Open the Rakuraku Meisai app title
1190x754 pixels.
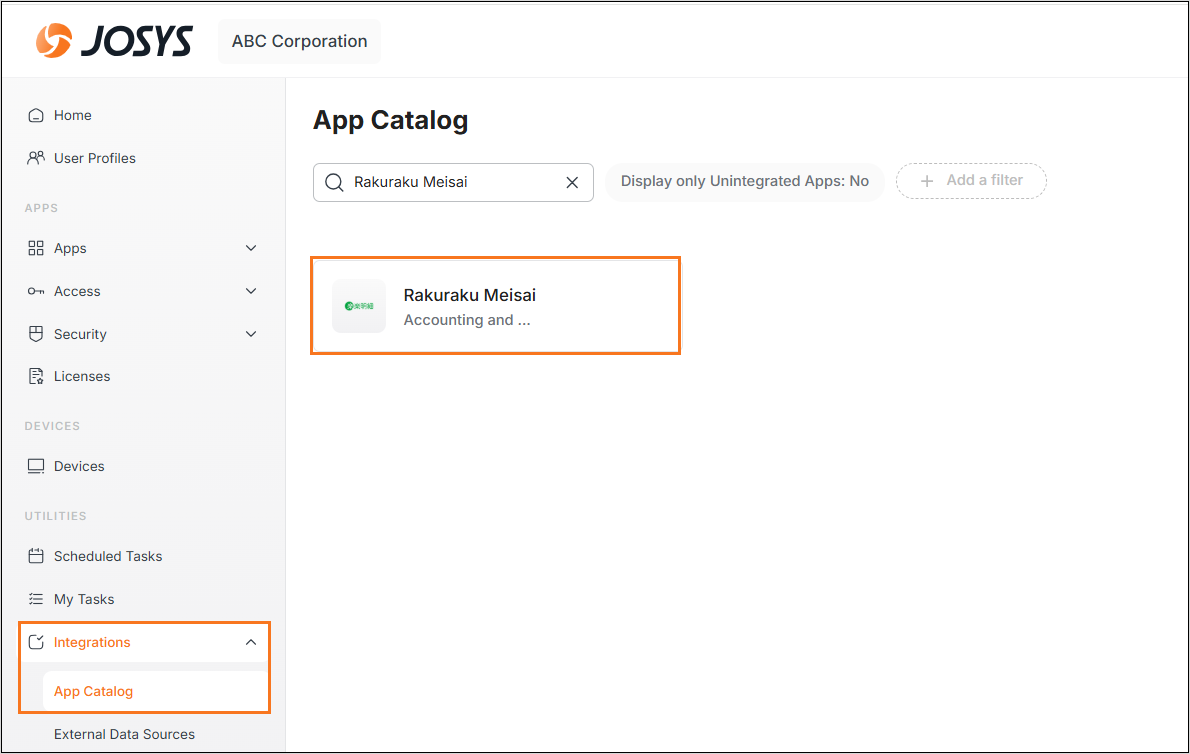point(469,295)
